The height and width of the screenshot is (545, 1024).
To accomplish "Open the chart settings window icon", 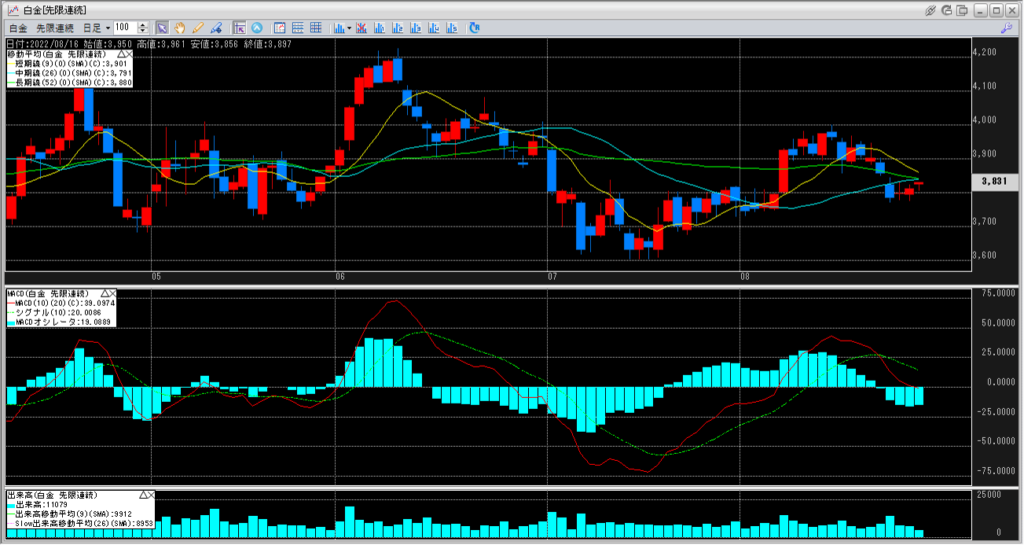I will pyautogui.click(x=280, y=28).
